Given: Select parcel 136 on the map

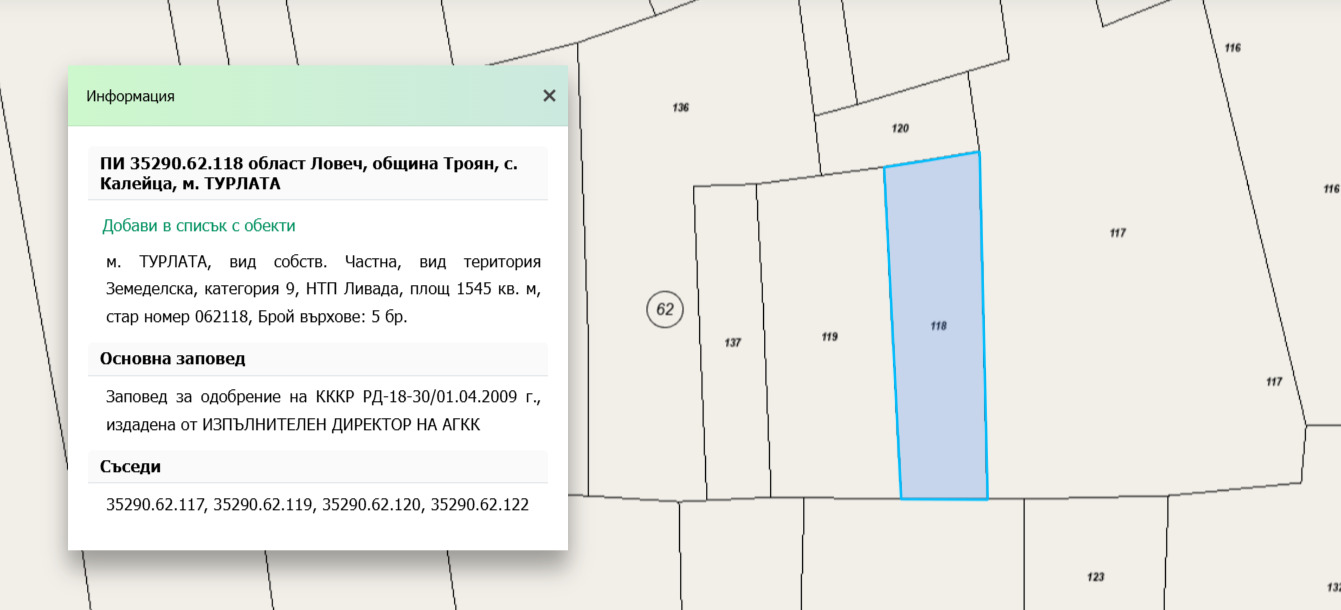Looking at the screenshot, I should click(681, 108).
